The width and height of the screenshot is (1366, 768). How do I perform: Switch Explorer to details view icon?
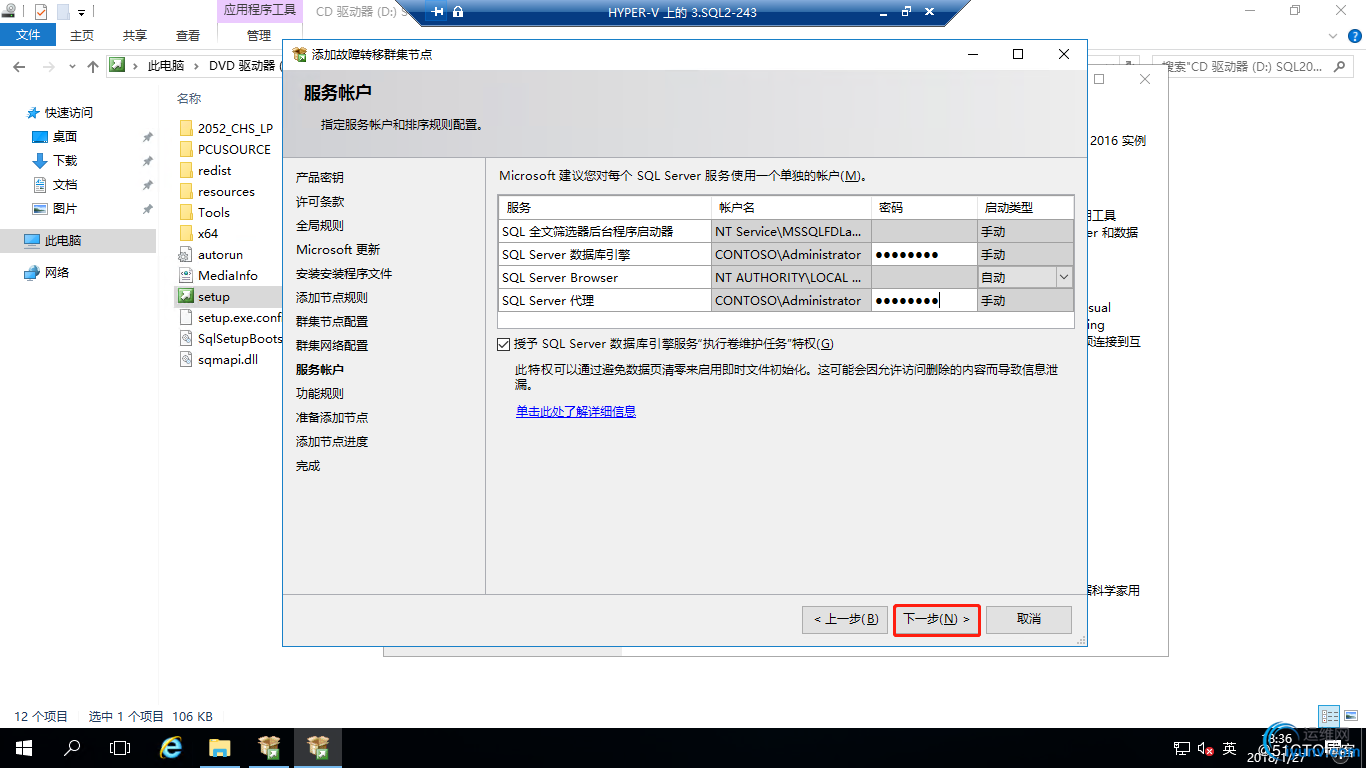tap(1329, 716)
